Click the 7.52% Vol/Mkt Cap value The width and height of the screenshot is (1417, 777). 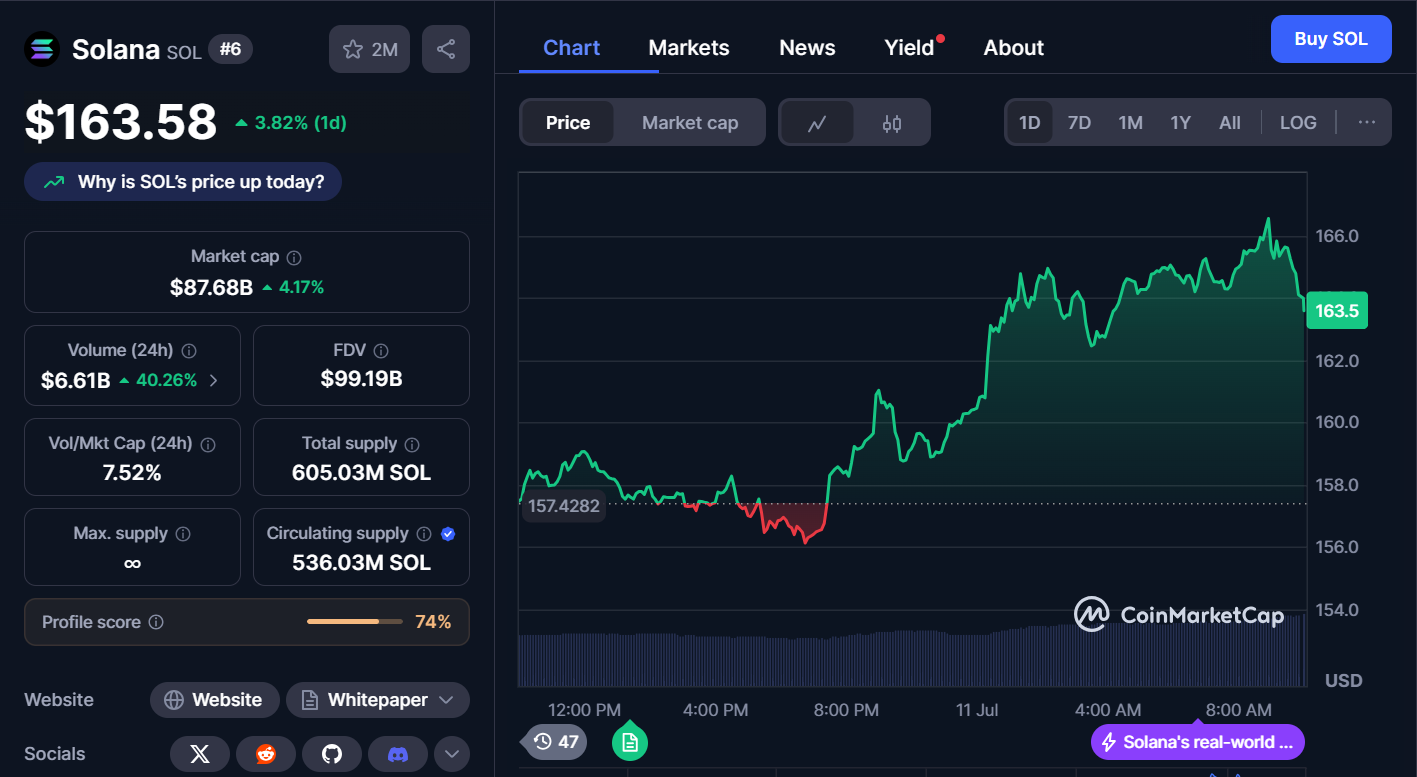click(x=132, y=472)
